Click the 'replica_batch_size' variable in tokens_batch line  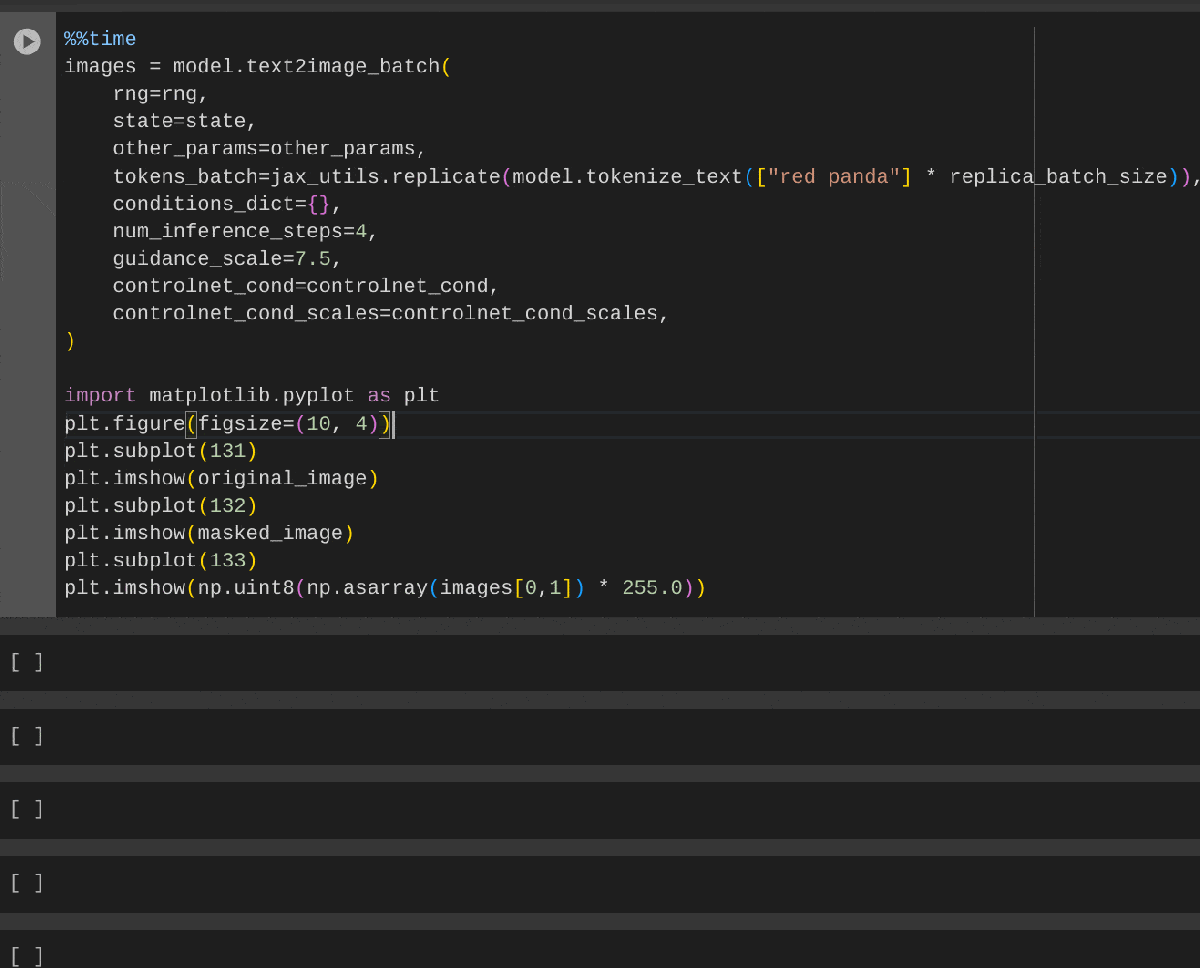(1058, 177)
